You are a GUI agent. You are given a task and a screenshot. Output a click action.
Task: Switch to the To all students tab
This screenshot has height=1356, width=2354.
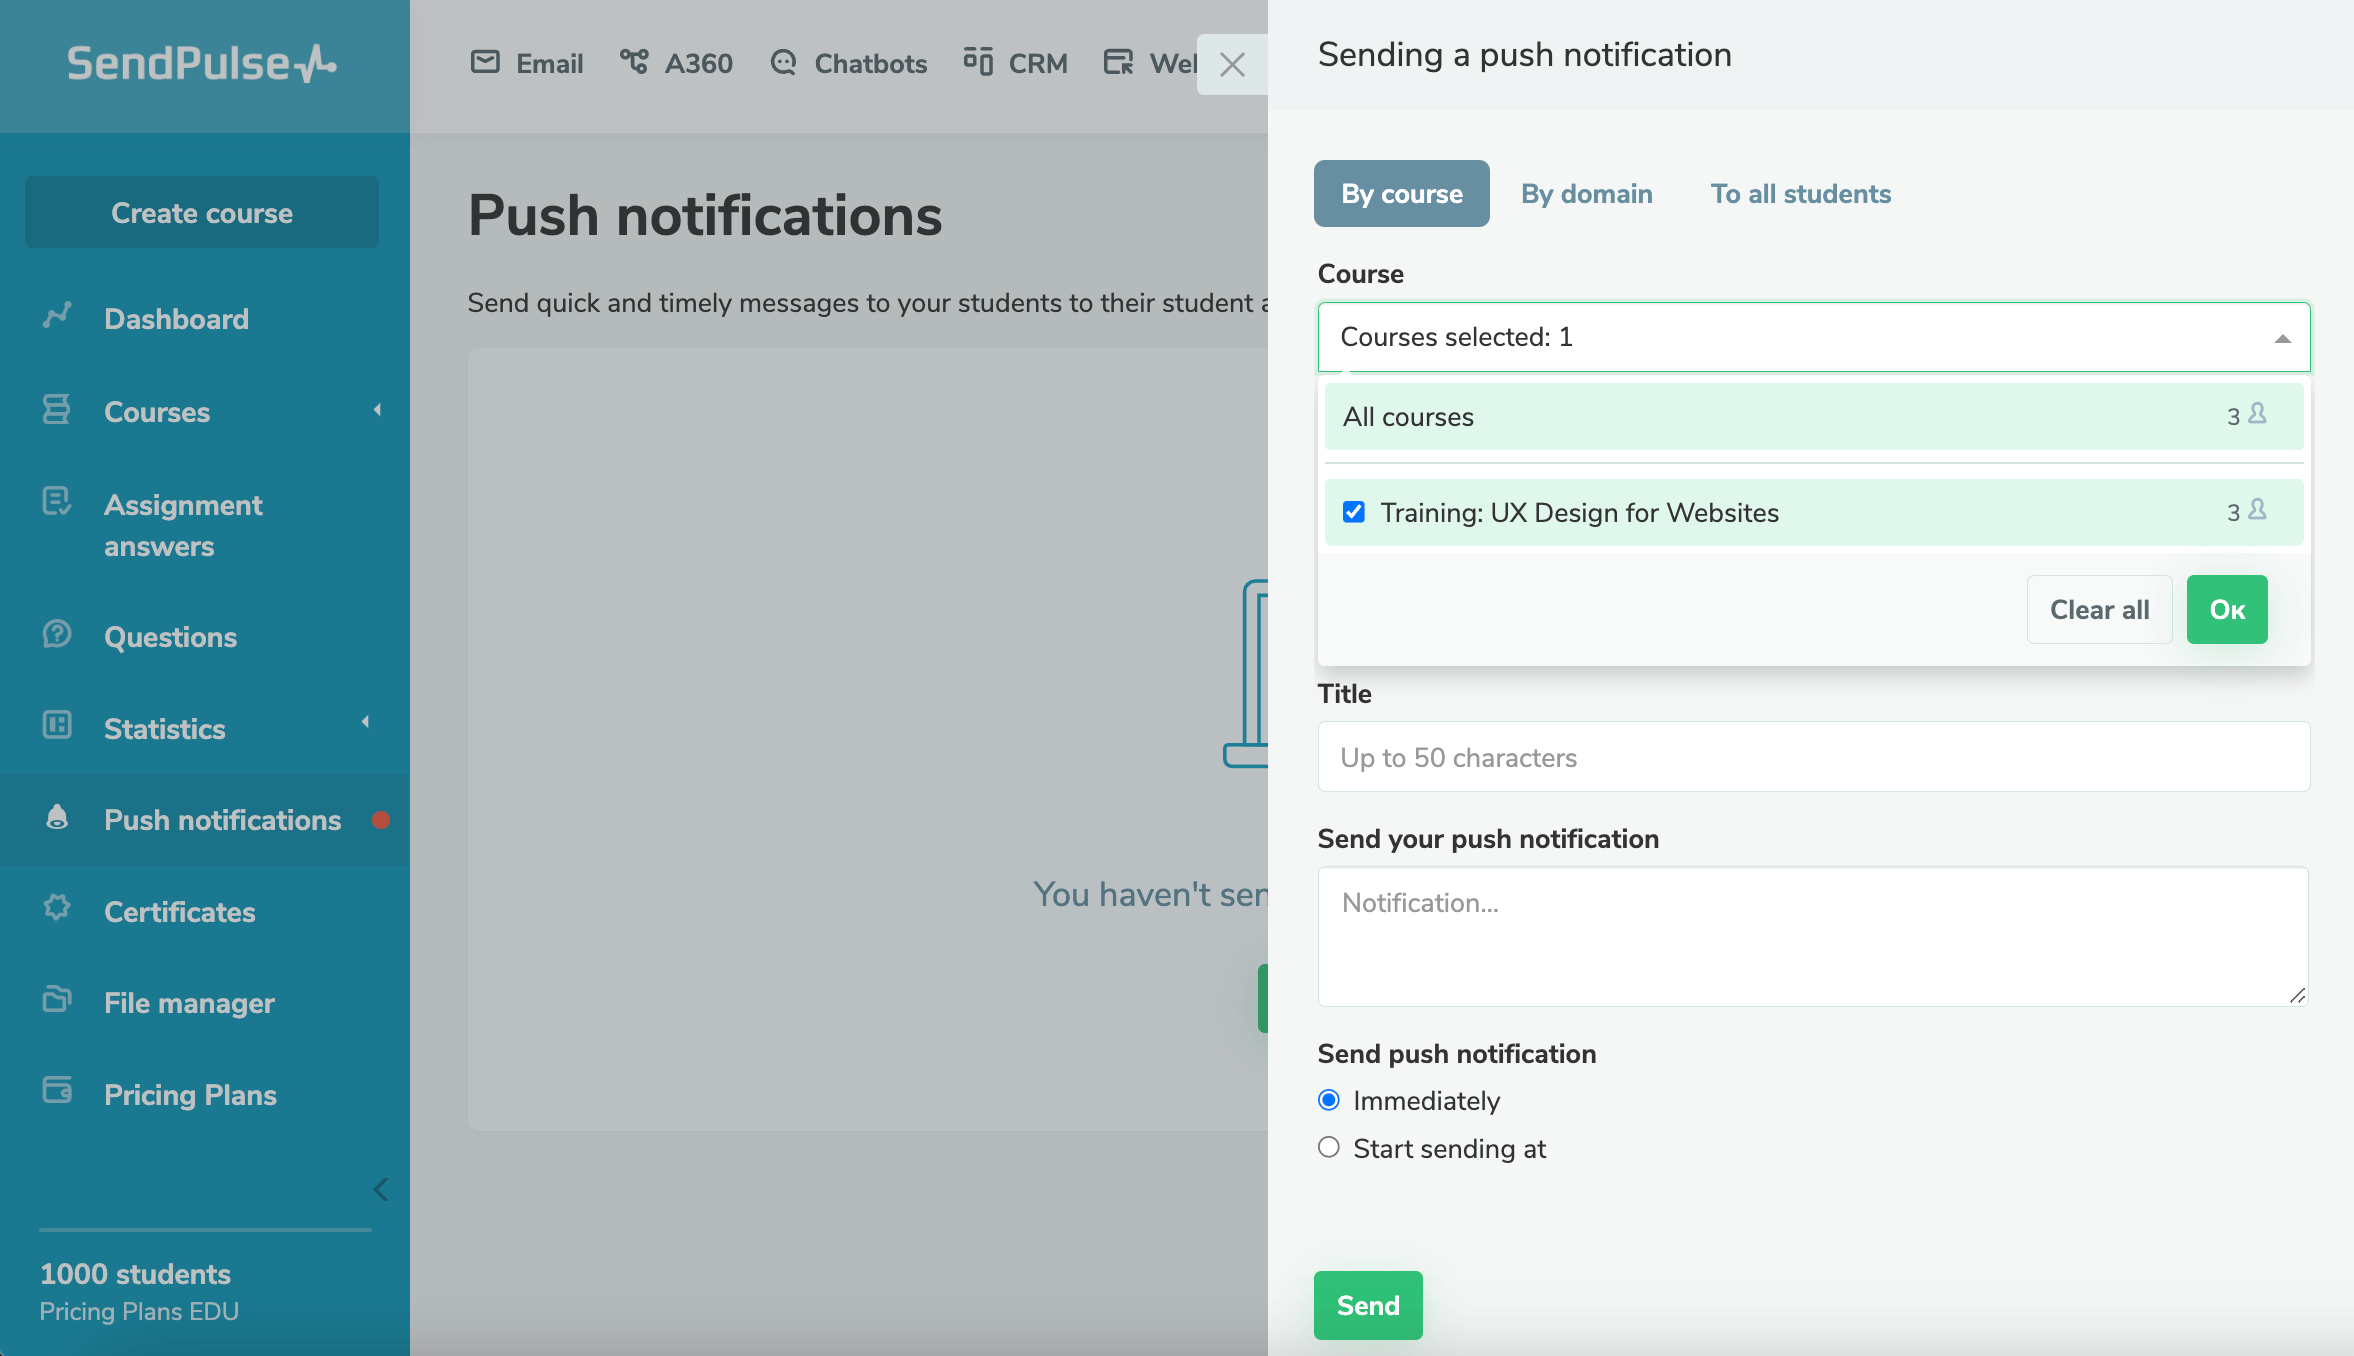(1800, 194)
